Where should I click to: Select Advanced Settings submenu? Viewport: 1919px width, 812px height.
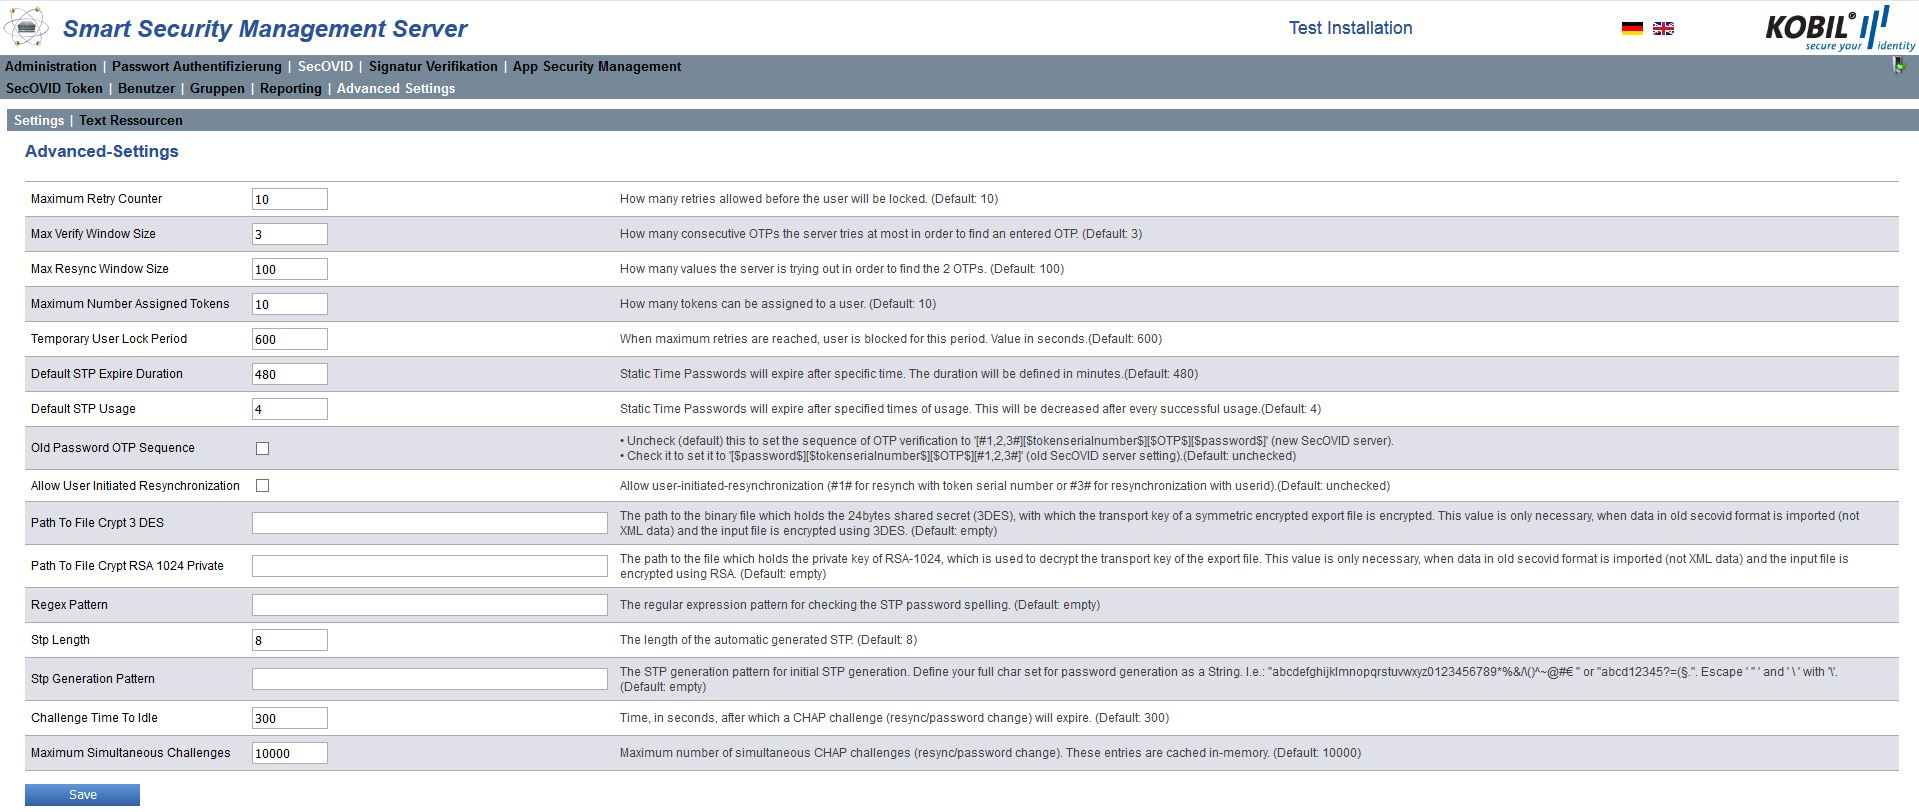pos(396,88)
